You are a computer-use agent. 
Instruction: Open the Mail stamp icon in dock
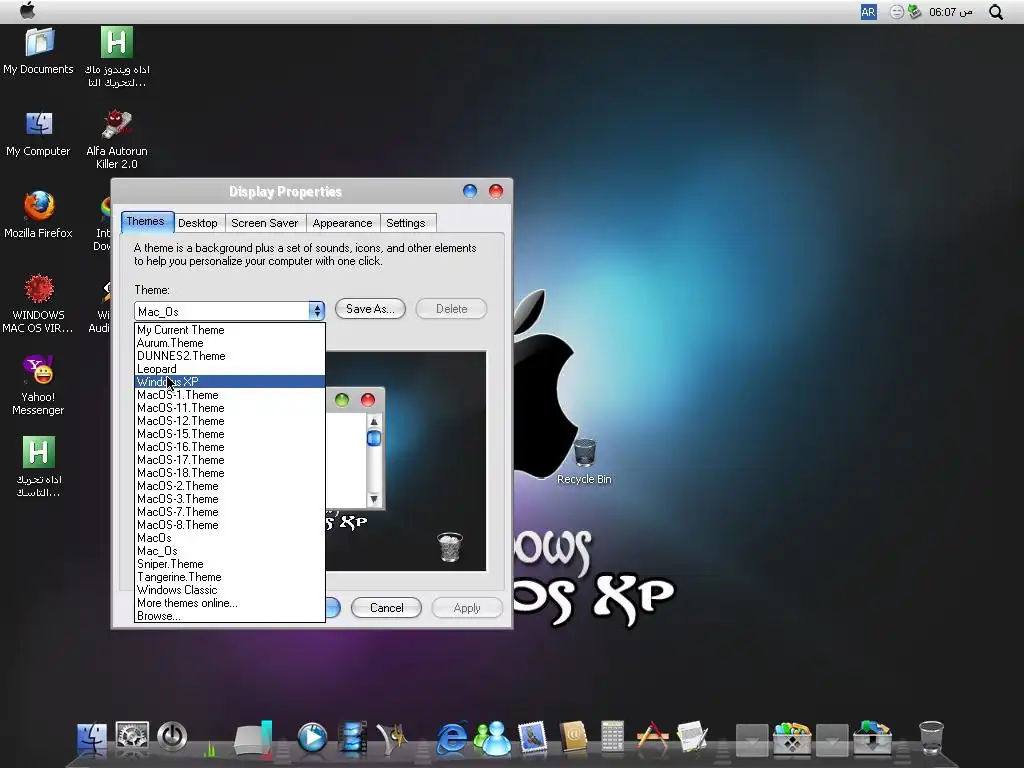[532, 739]
